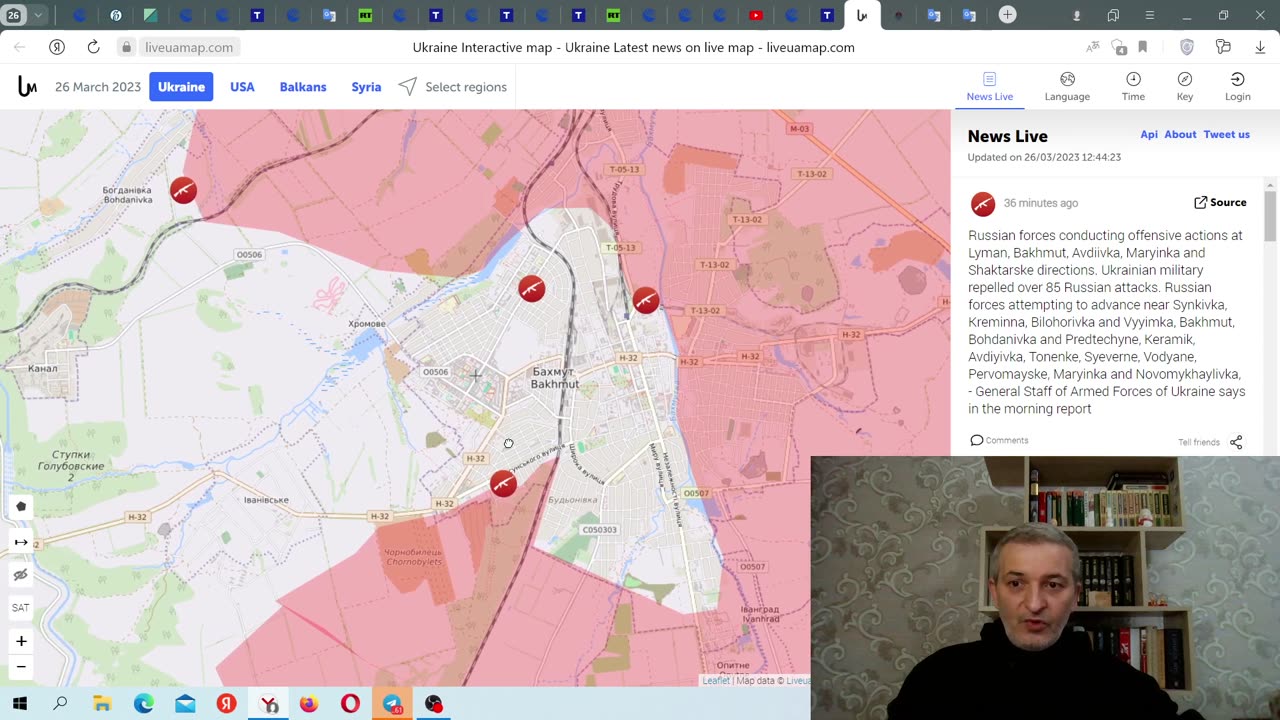The height and width of the screenshot is (720, 1280).
Task: Open Windows taskbar search
Action: tap(60, 704)
